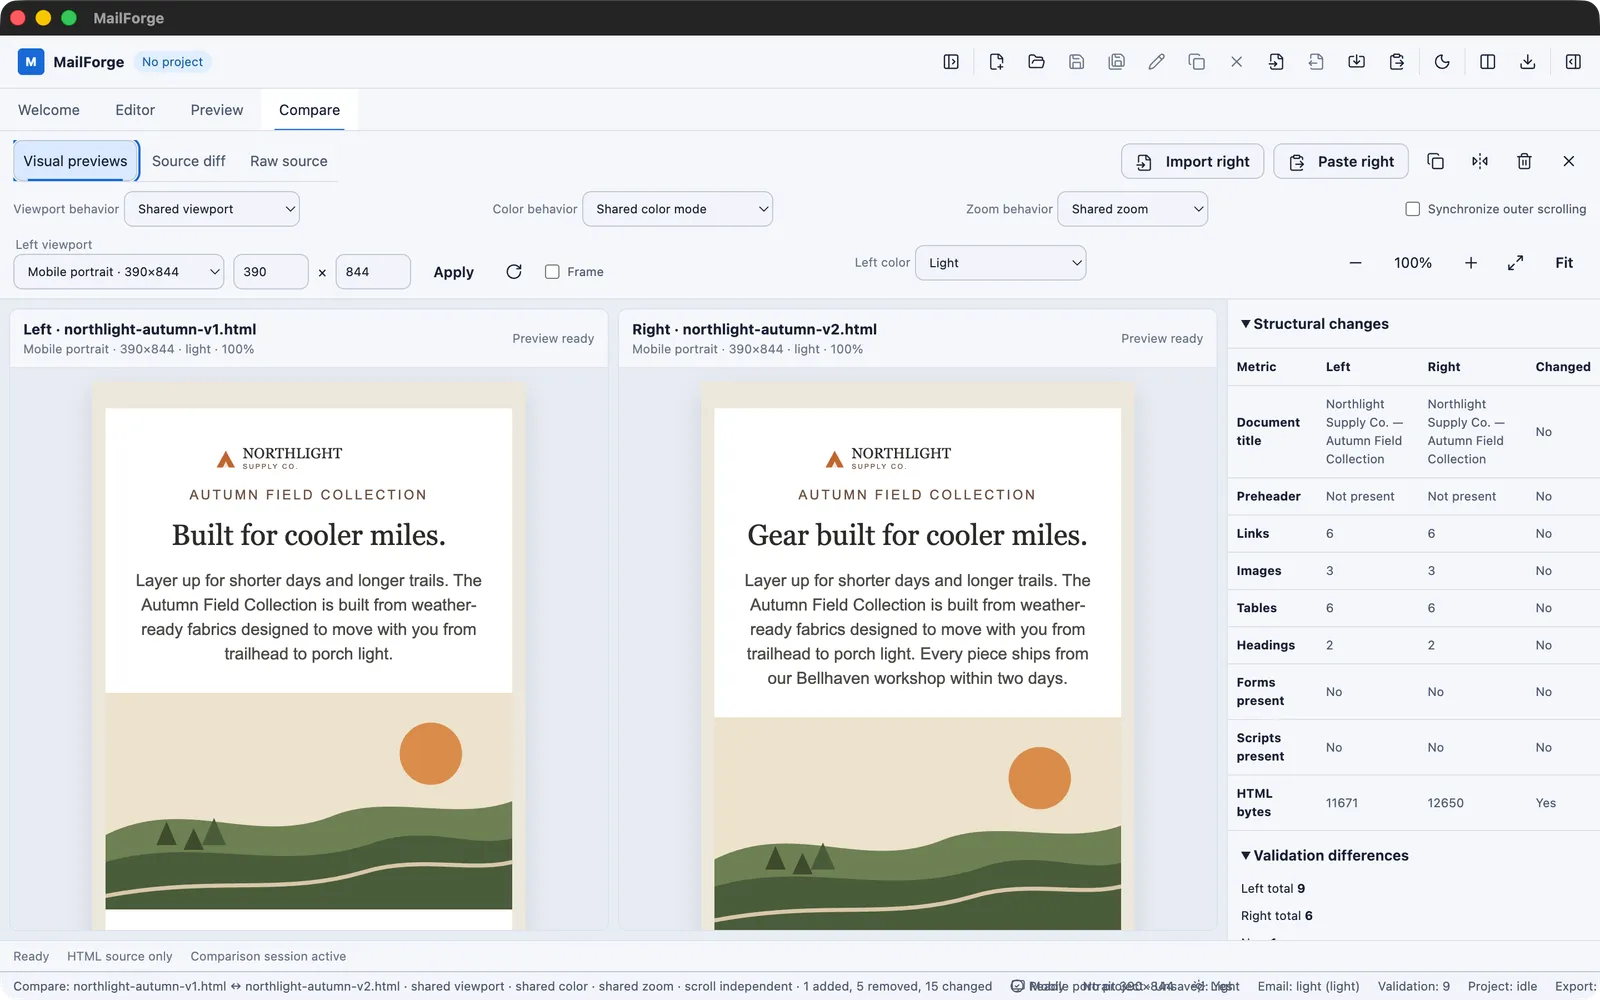Collapse the Validation differences section
The width and height of the screenshot is (1600, 1000).
coord(1325,856)
